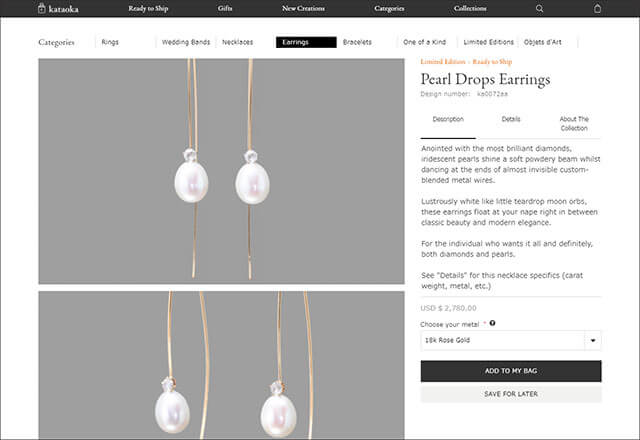Open the Ready to Ship menu

pyautogui.click(x=150, y=9)
